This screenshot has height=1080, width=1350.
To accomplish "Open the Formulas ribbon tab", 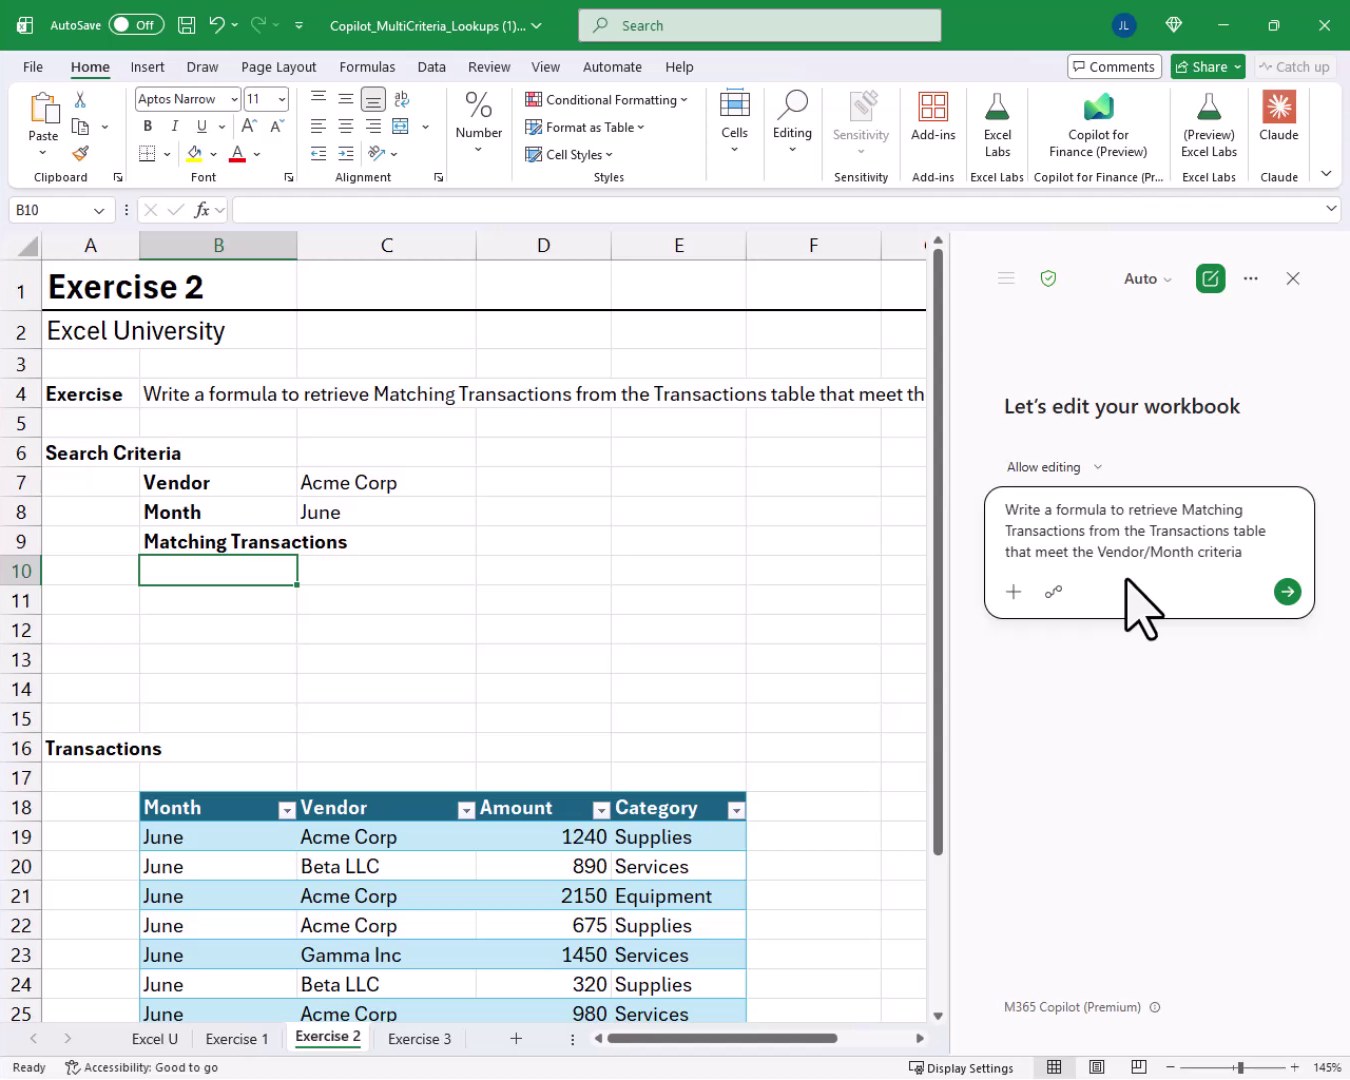I will click(x=367, y=67).
